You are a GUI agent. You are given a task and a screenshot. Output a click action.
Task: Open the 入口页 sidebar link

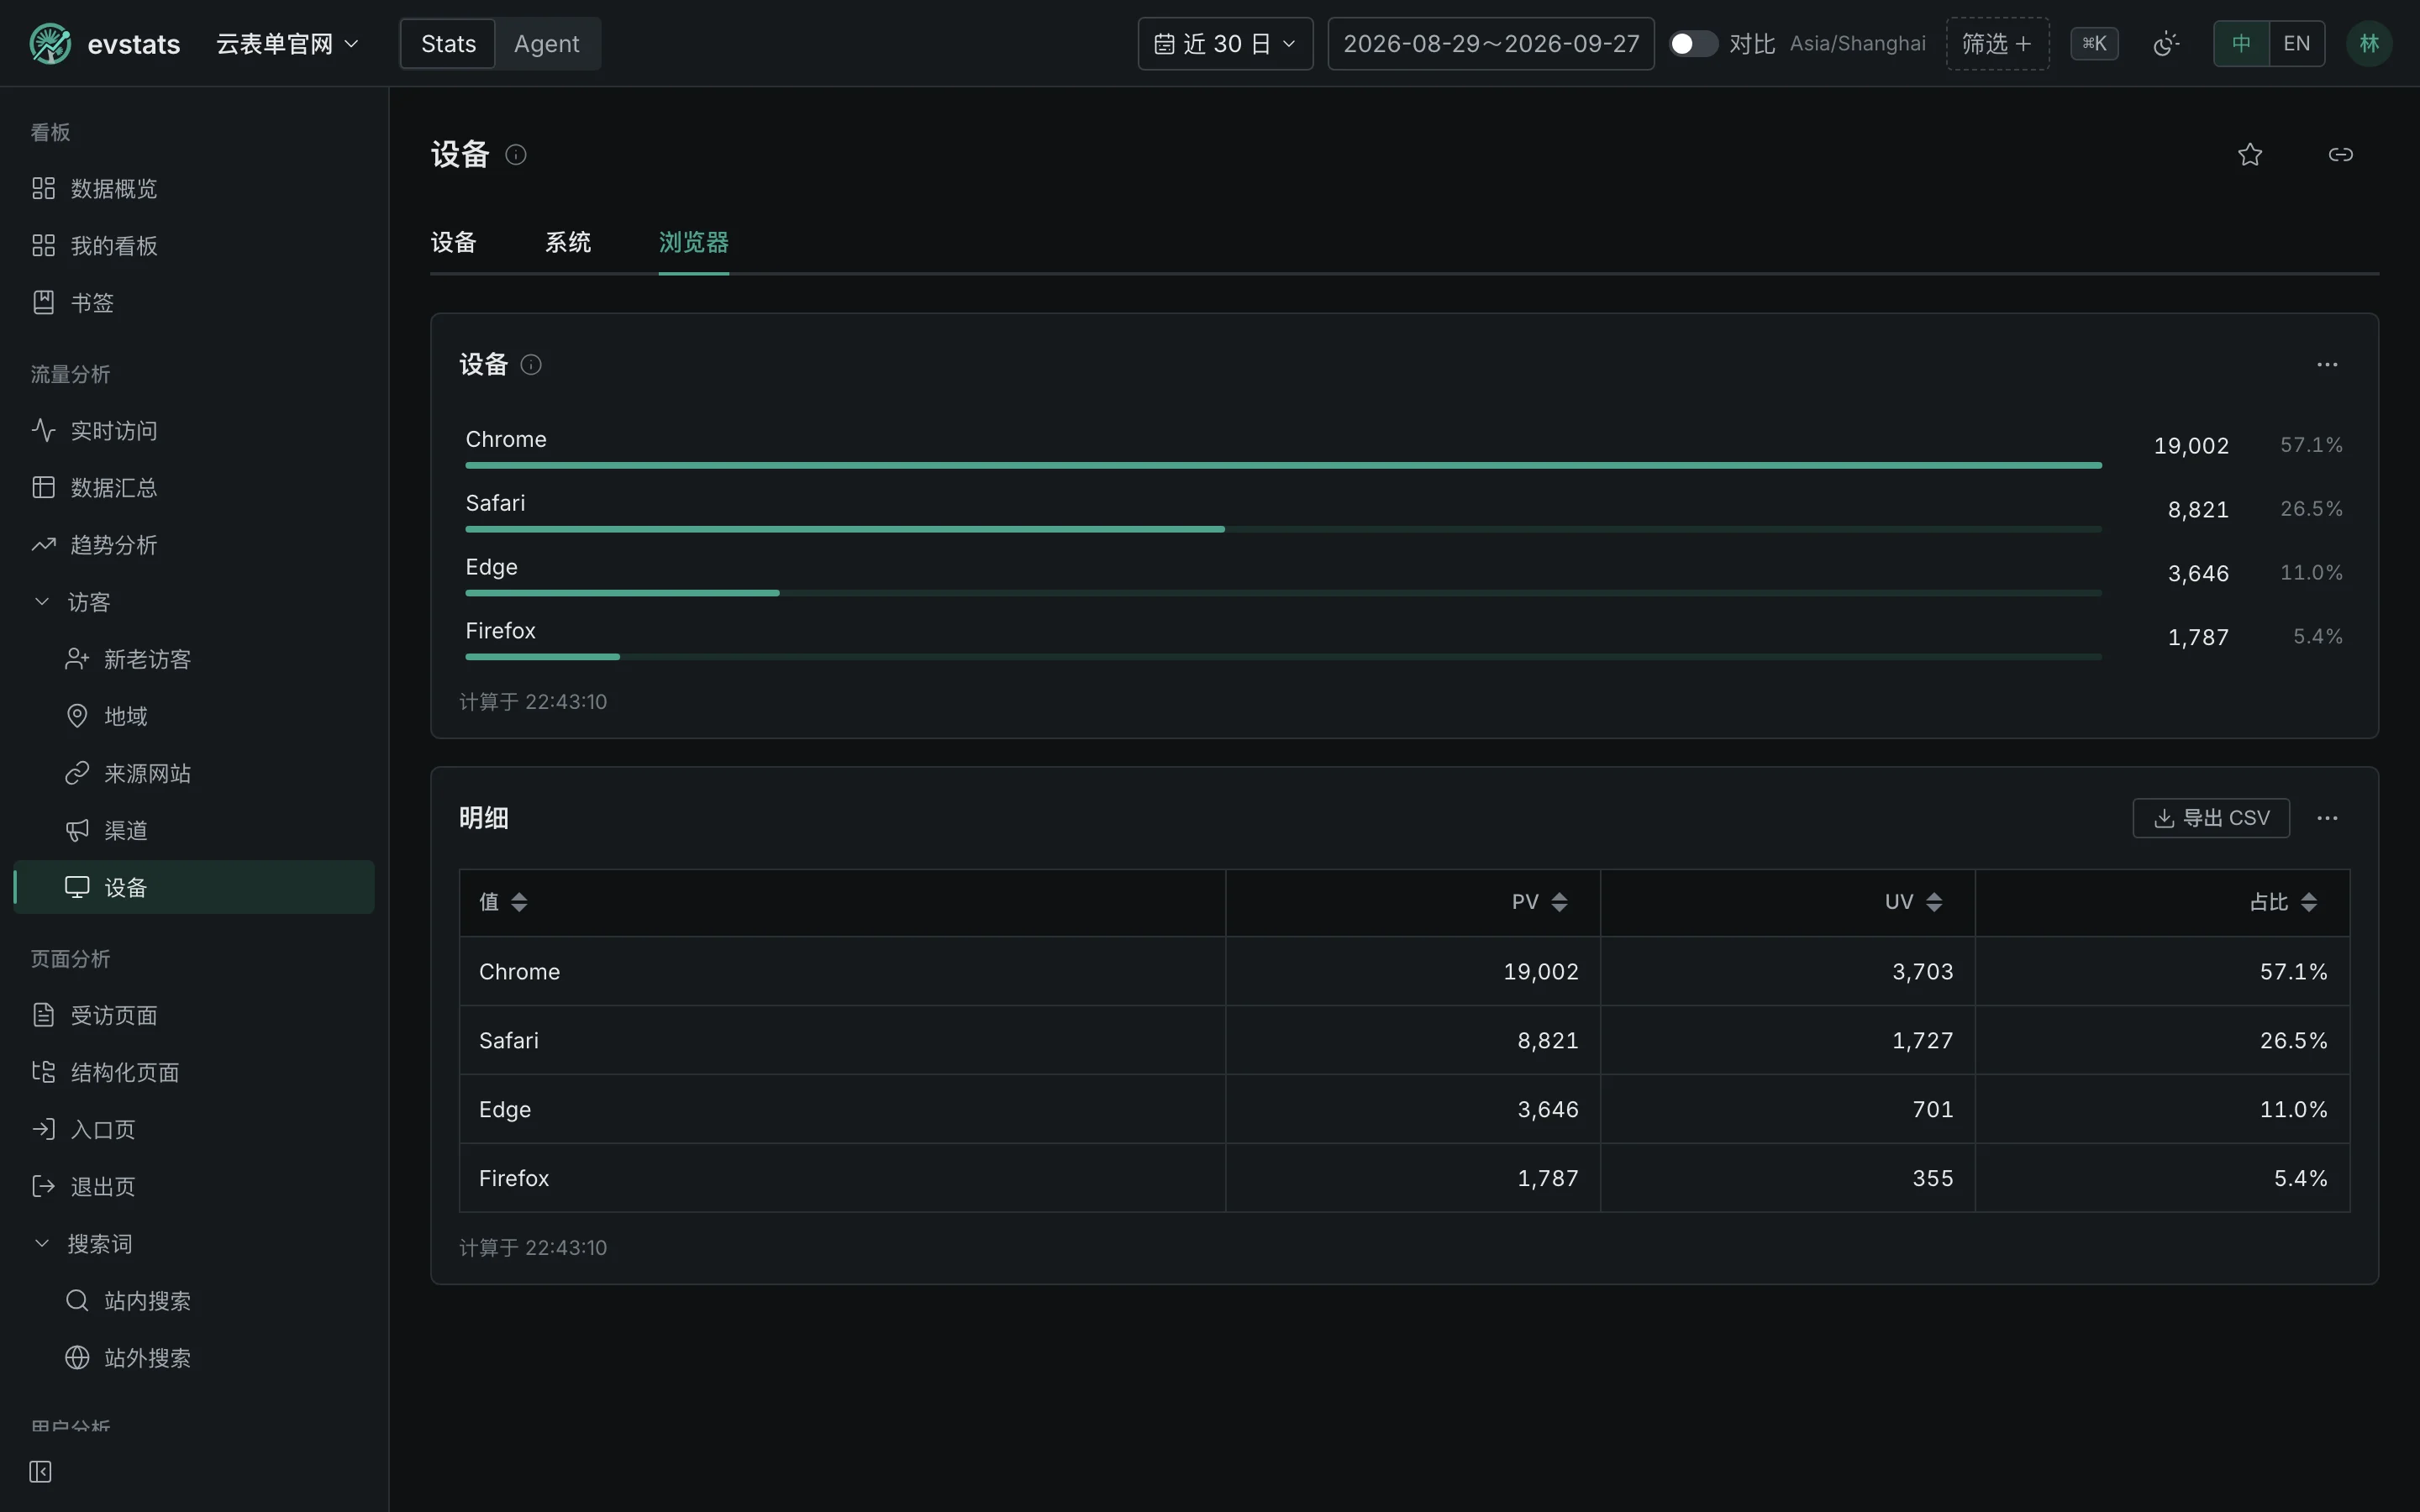194,1129
